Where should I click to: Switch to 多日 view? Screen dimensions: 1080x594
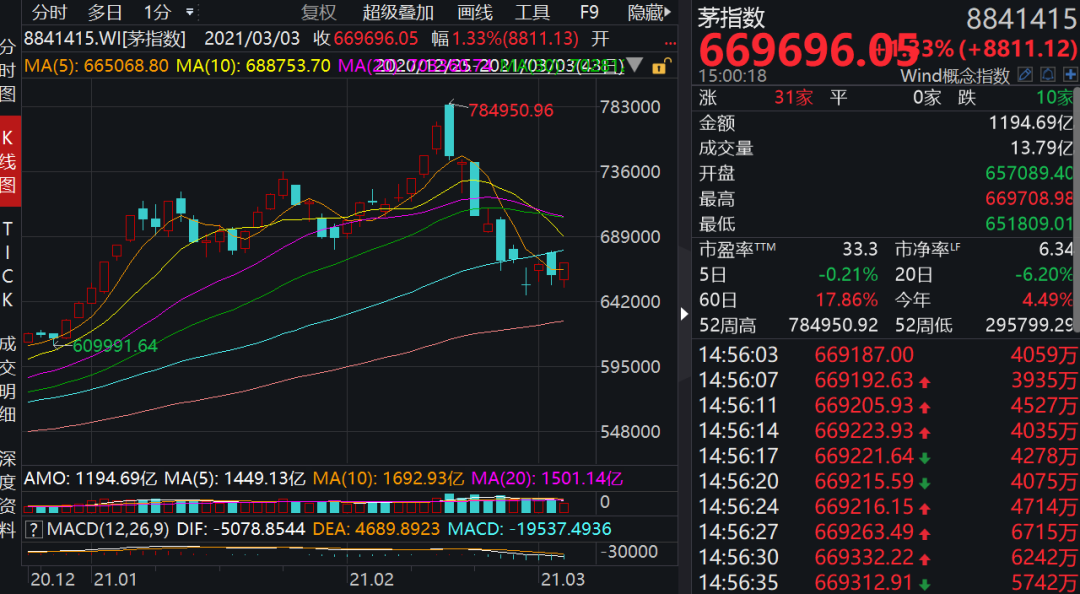105,12
